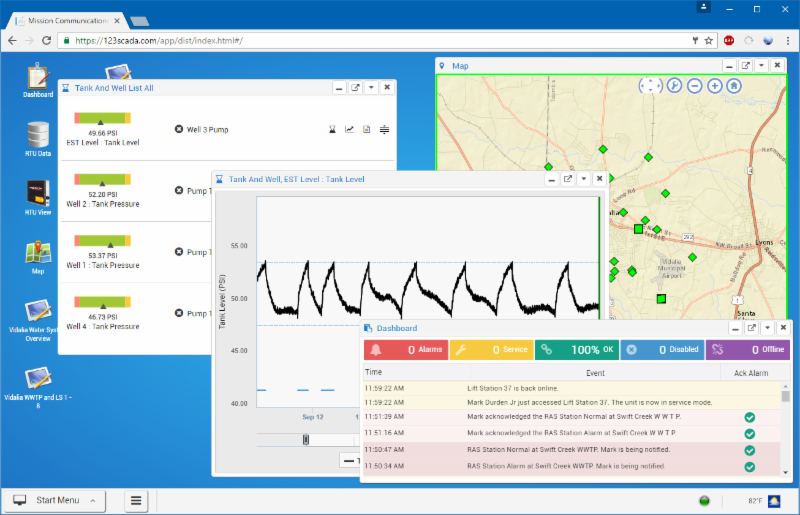Select the red Alarms status tab

pyautogui.click(x=404, y=350)
